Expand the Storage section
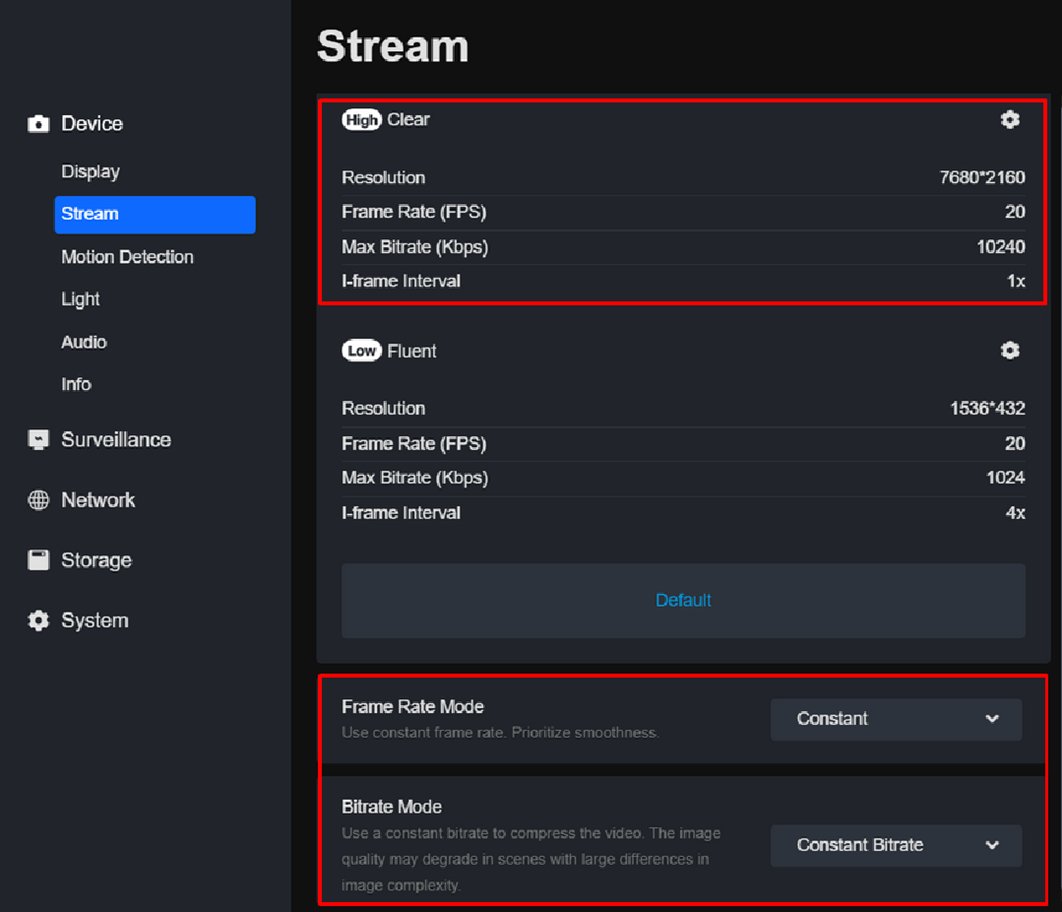Screen dimensions: 1062x912 pos(96,560)
